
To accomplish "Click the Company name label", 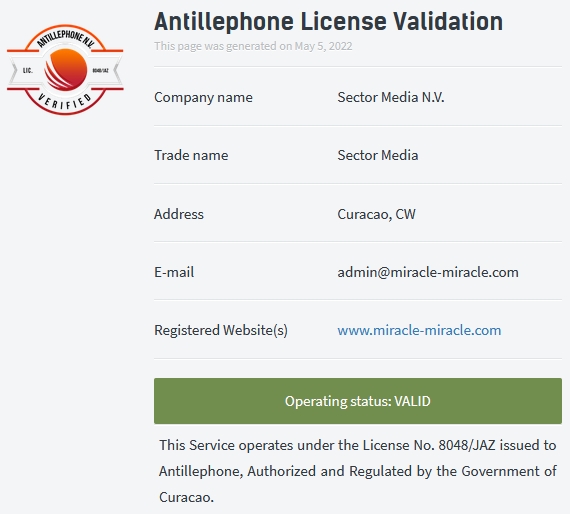I will (x=203, y=97).
